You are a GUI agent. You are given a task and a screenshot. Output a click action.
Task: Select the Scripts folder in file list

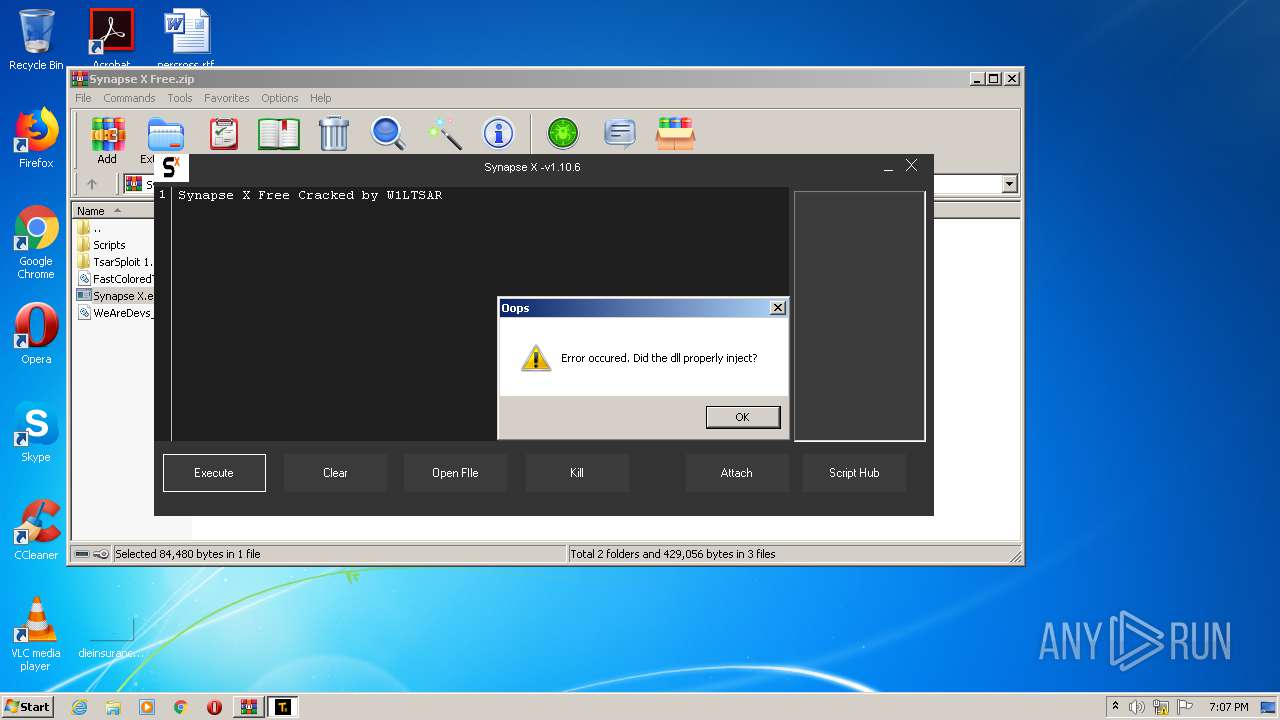pos(109,245)
